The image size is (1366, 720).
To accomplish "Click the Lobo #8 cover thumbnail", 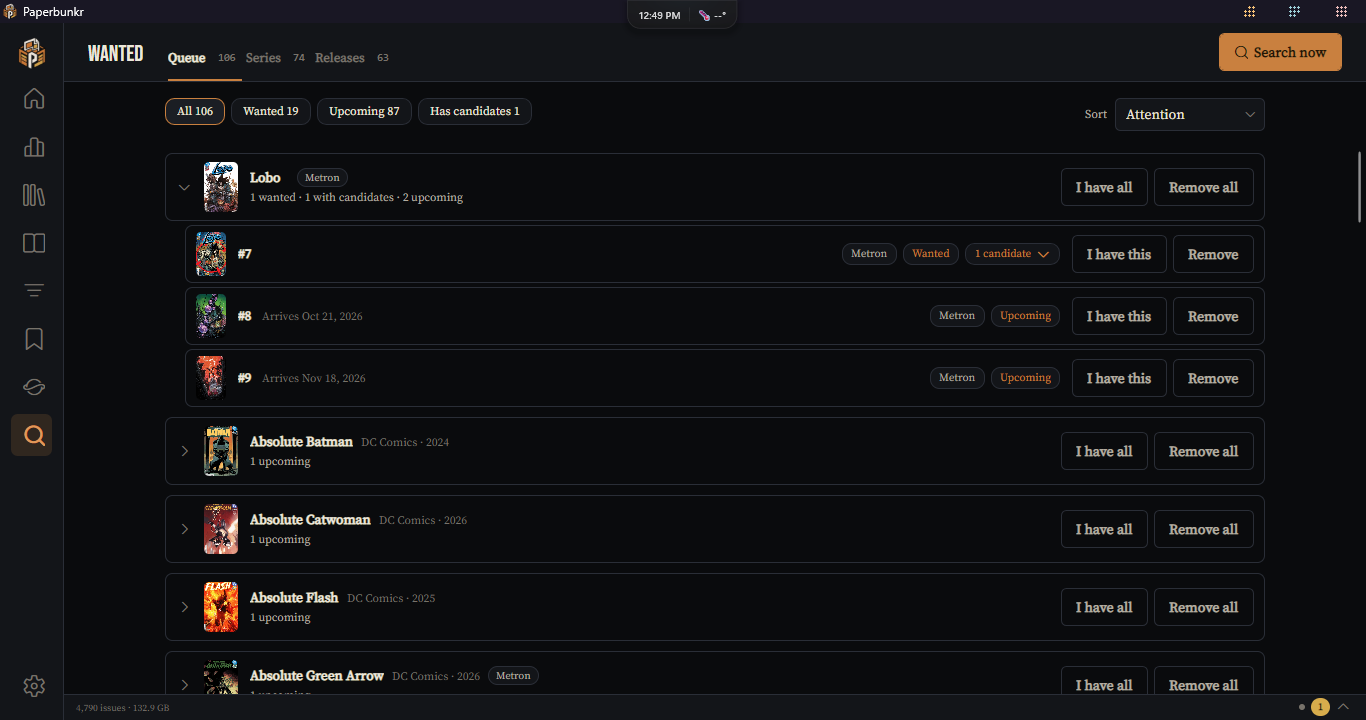I will click(211, 316).
